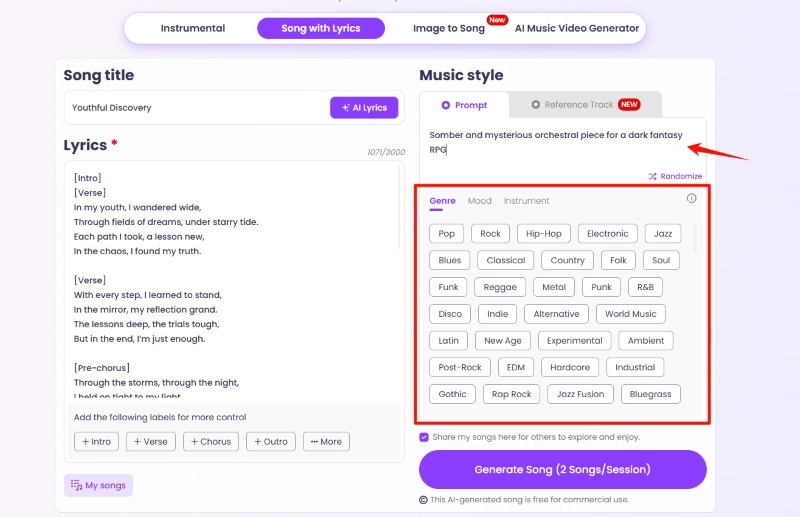This screenshot has width=800, height=517.
Task: Choose Post-Rock genre tag
Action: (460, 367)
